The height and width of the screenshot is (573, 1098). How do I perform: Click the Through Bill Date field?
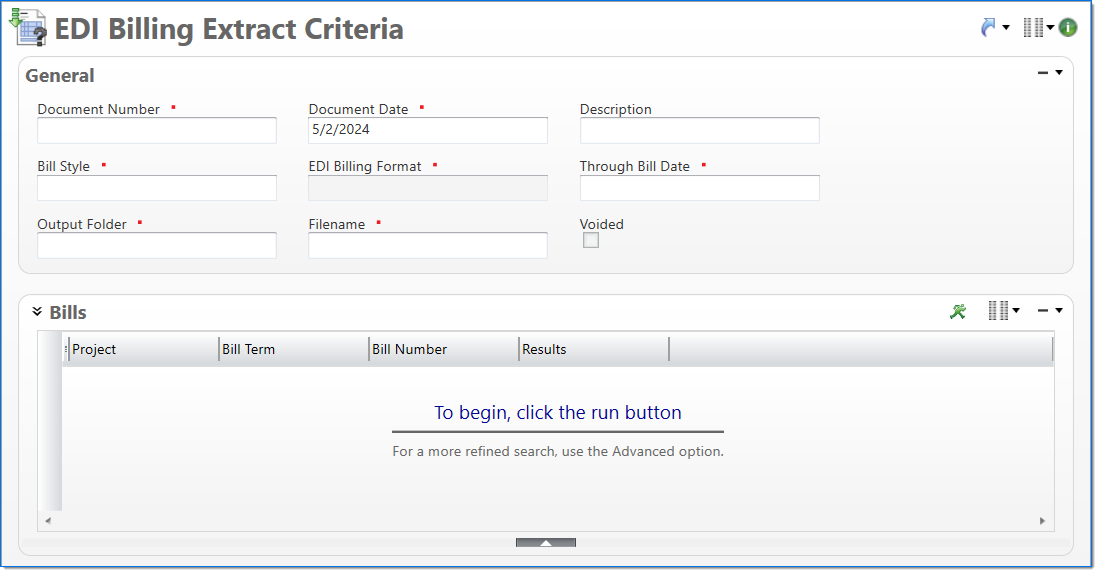699,188
